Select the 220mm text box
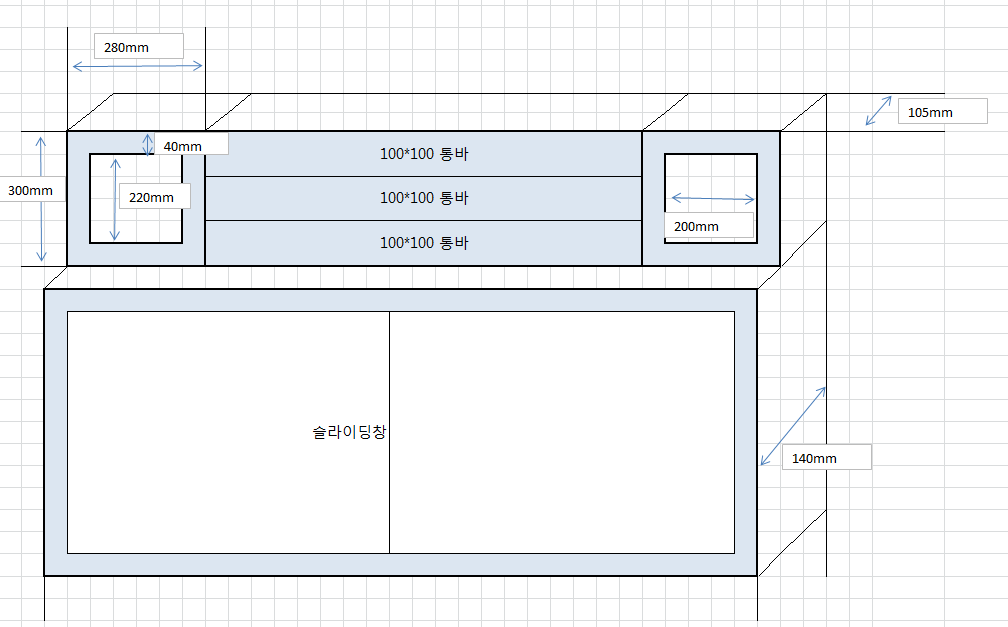This screenshot has height=627, width=1008. [x=154, y=197]
